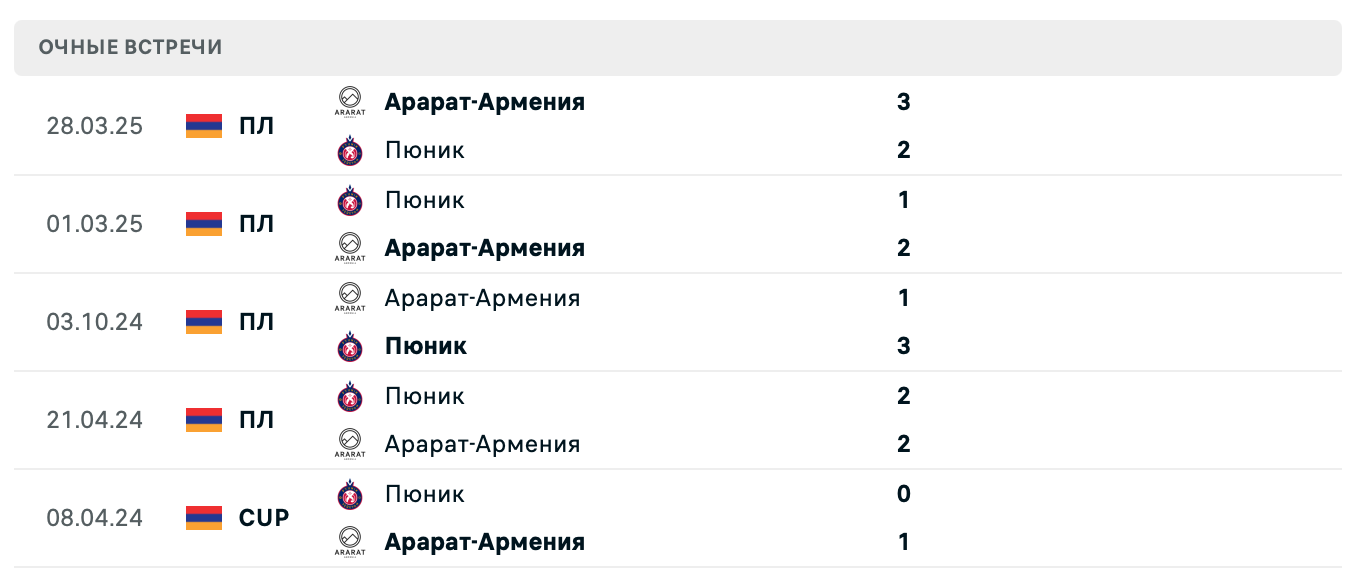Select the Pyunik logo in the 03.10.24 match
This screenshot has height=586, width=1356.
point(348,346)
